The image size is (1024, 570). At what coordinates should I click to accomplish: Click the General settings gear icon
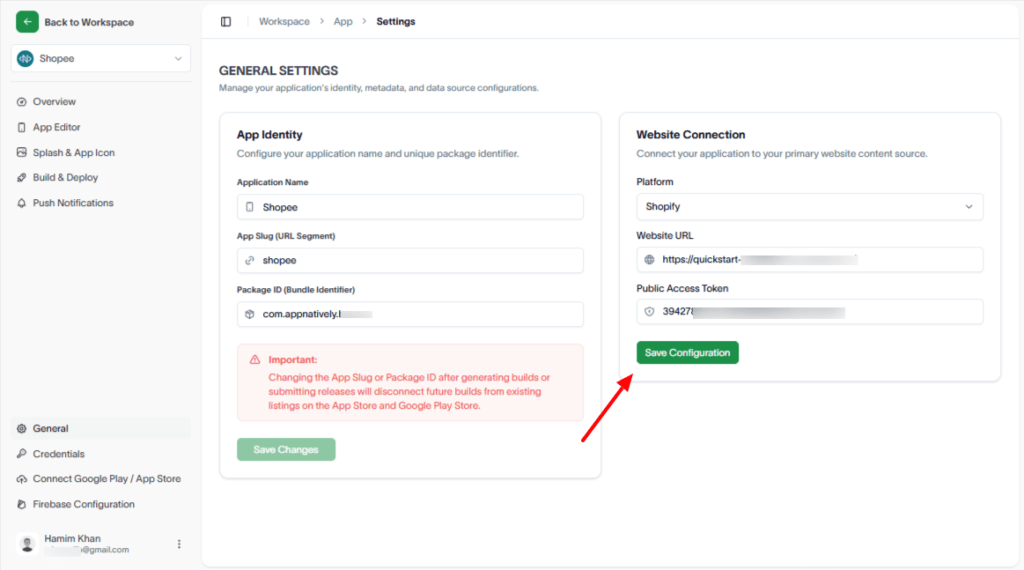click(x=22, y=429)
